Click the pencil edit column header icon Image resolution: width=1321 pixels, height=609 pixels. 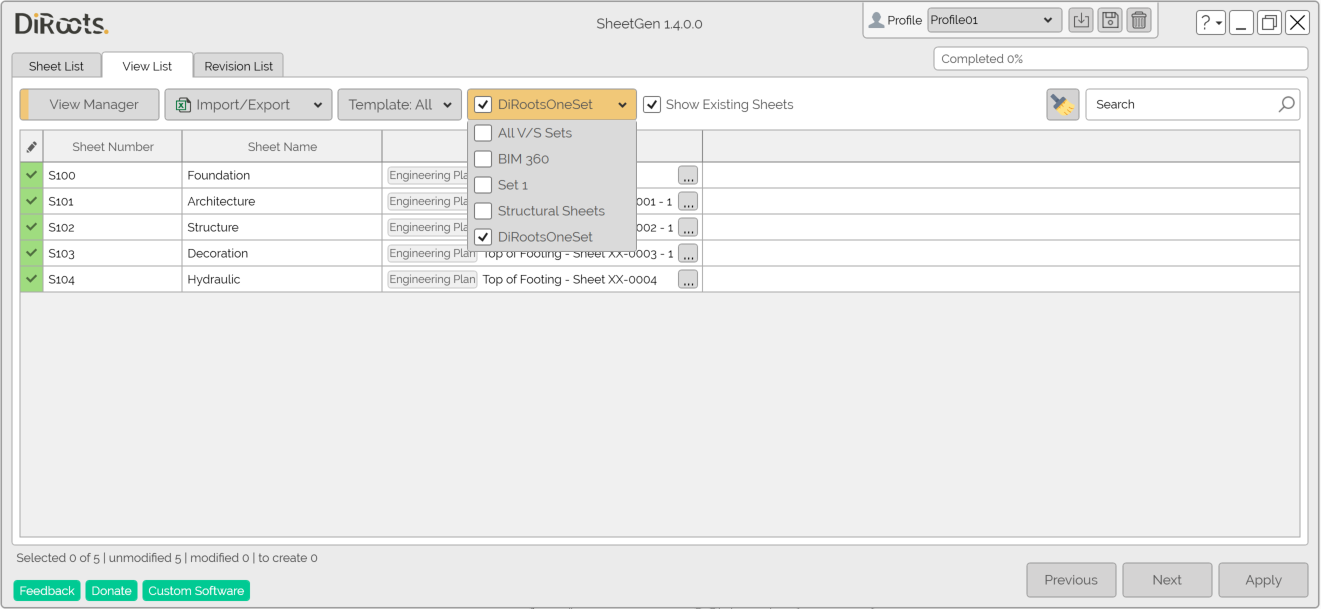pos(32,147)
